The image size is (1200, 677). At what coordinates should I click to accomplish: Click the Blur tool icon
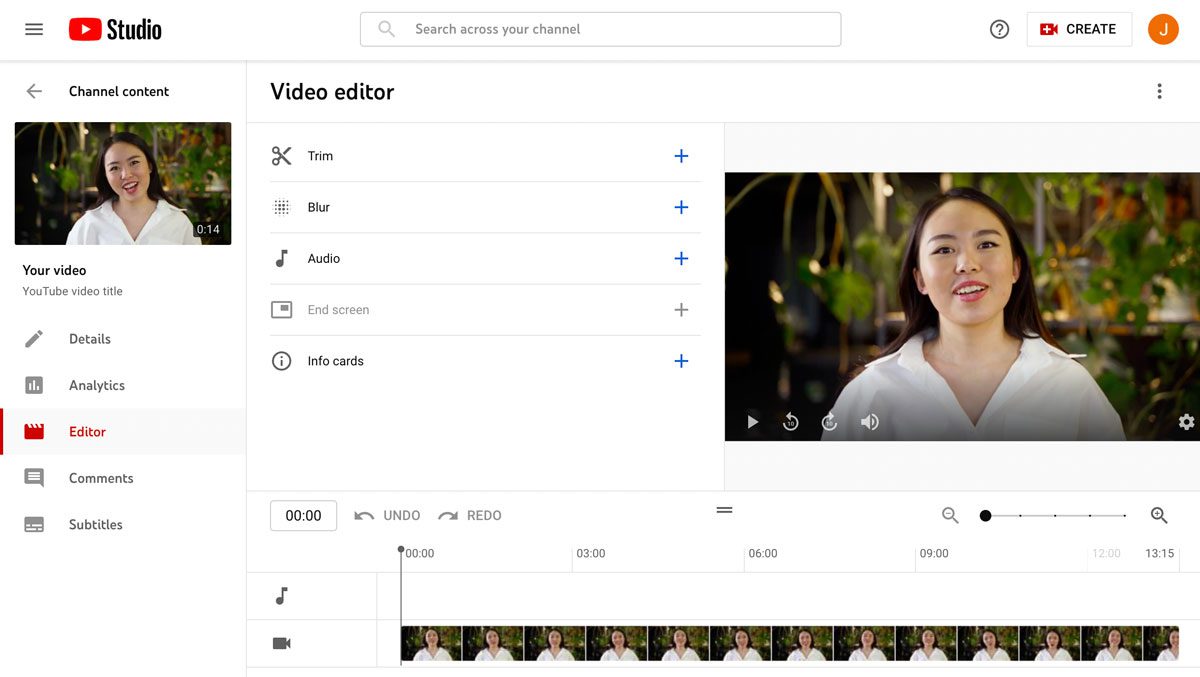(x=281, y=207)
